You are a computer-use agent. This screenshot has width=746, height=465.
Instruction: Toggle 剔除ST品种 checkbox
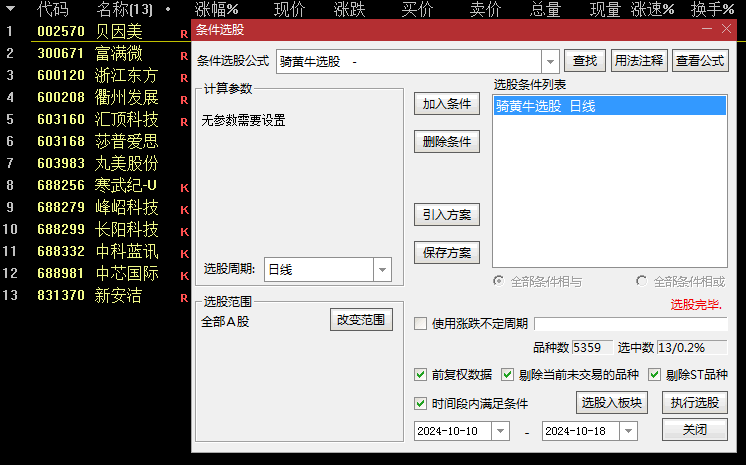coord(655,375)
